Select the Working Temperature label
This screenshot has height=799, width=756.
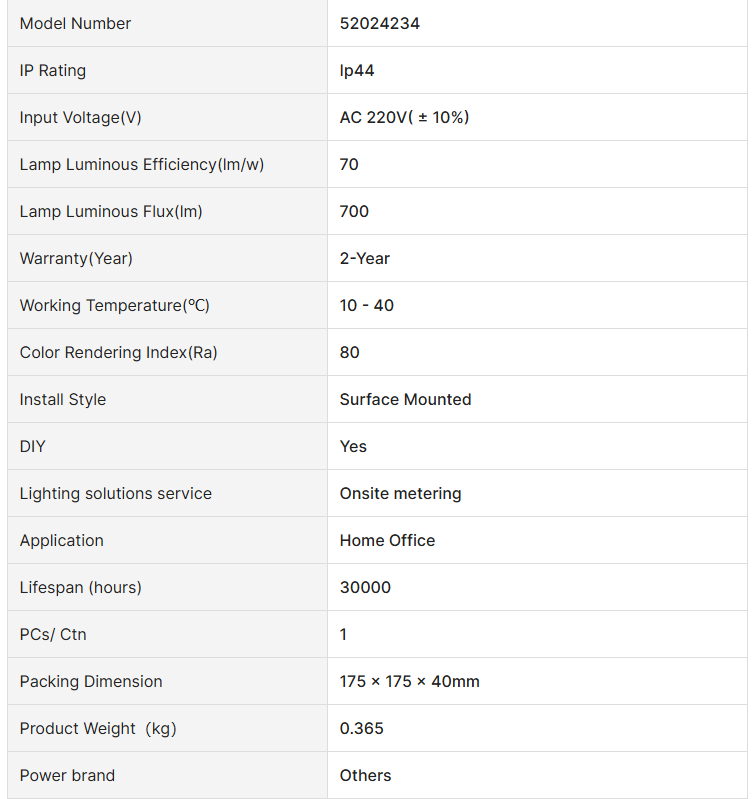pos(115,306)
